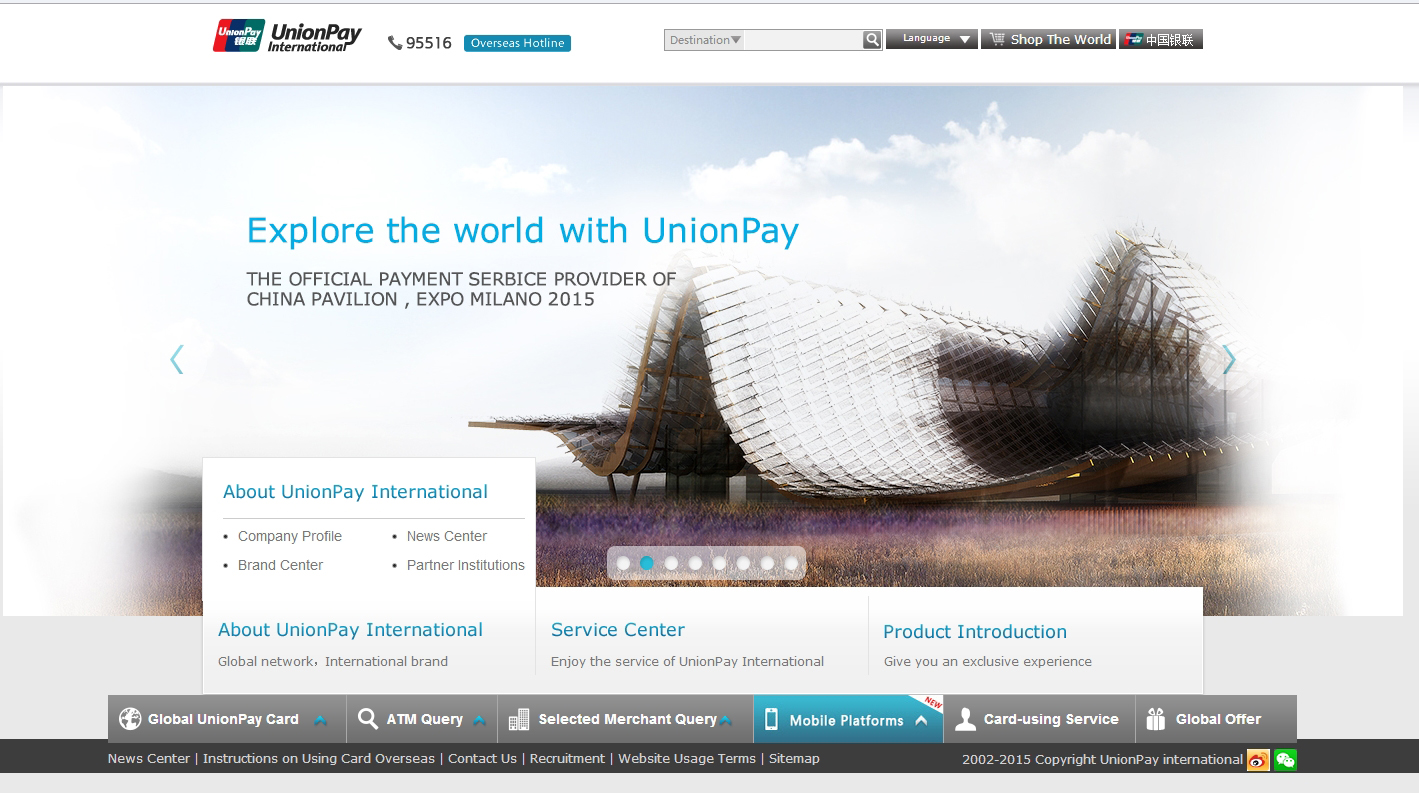Go to previous slide with left arrow
Screen dimensions: 1419x793
coord(177,359)
